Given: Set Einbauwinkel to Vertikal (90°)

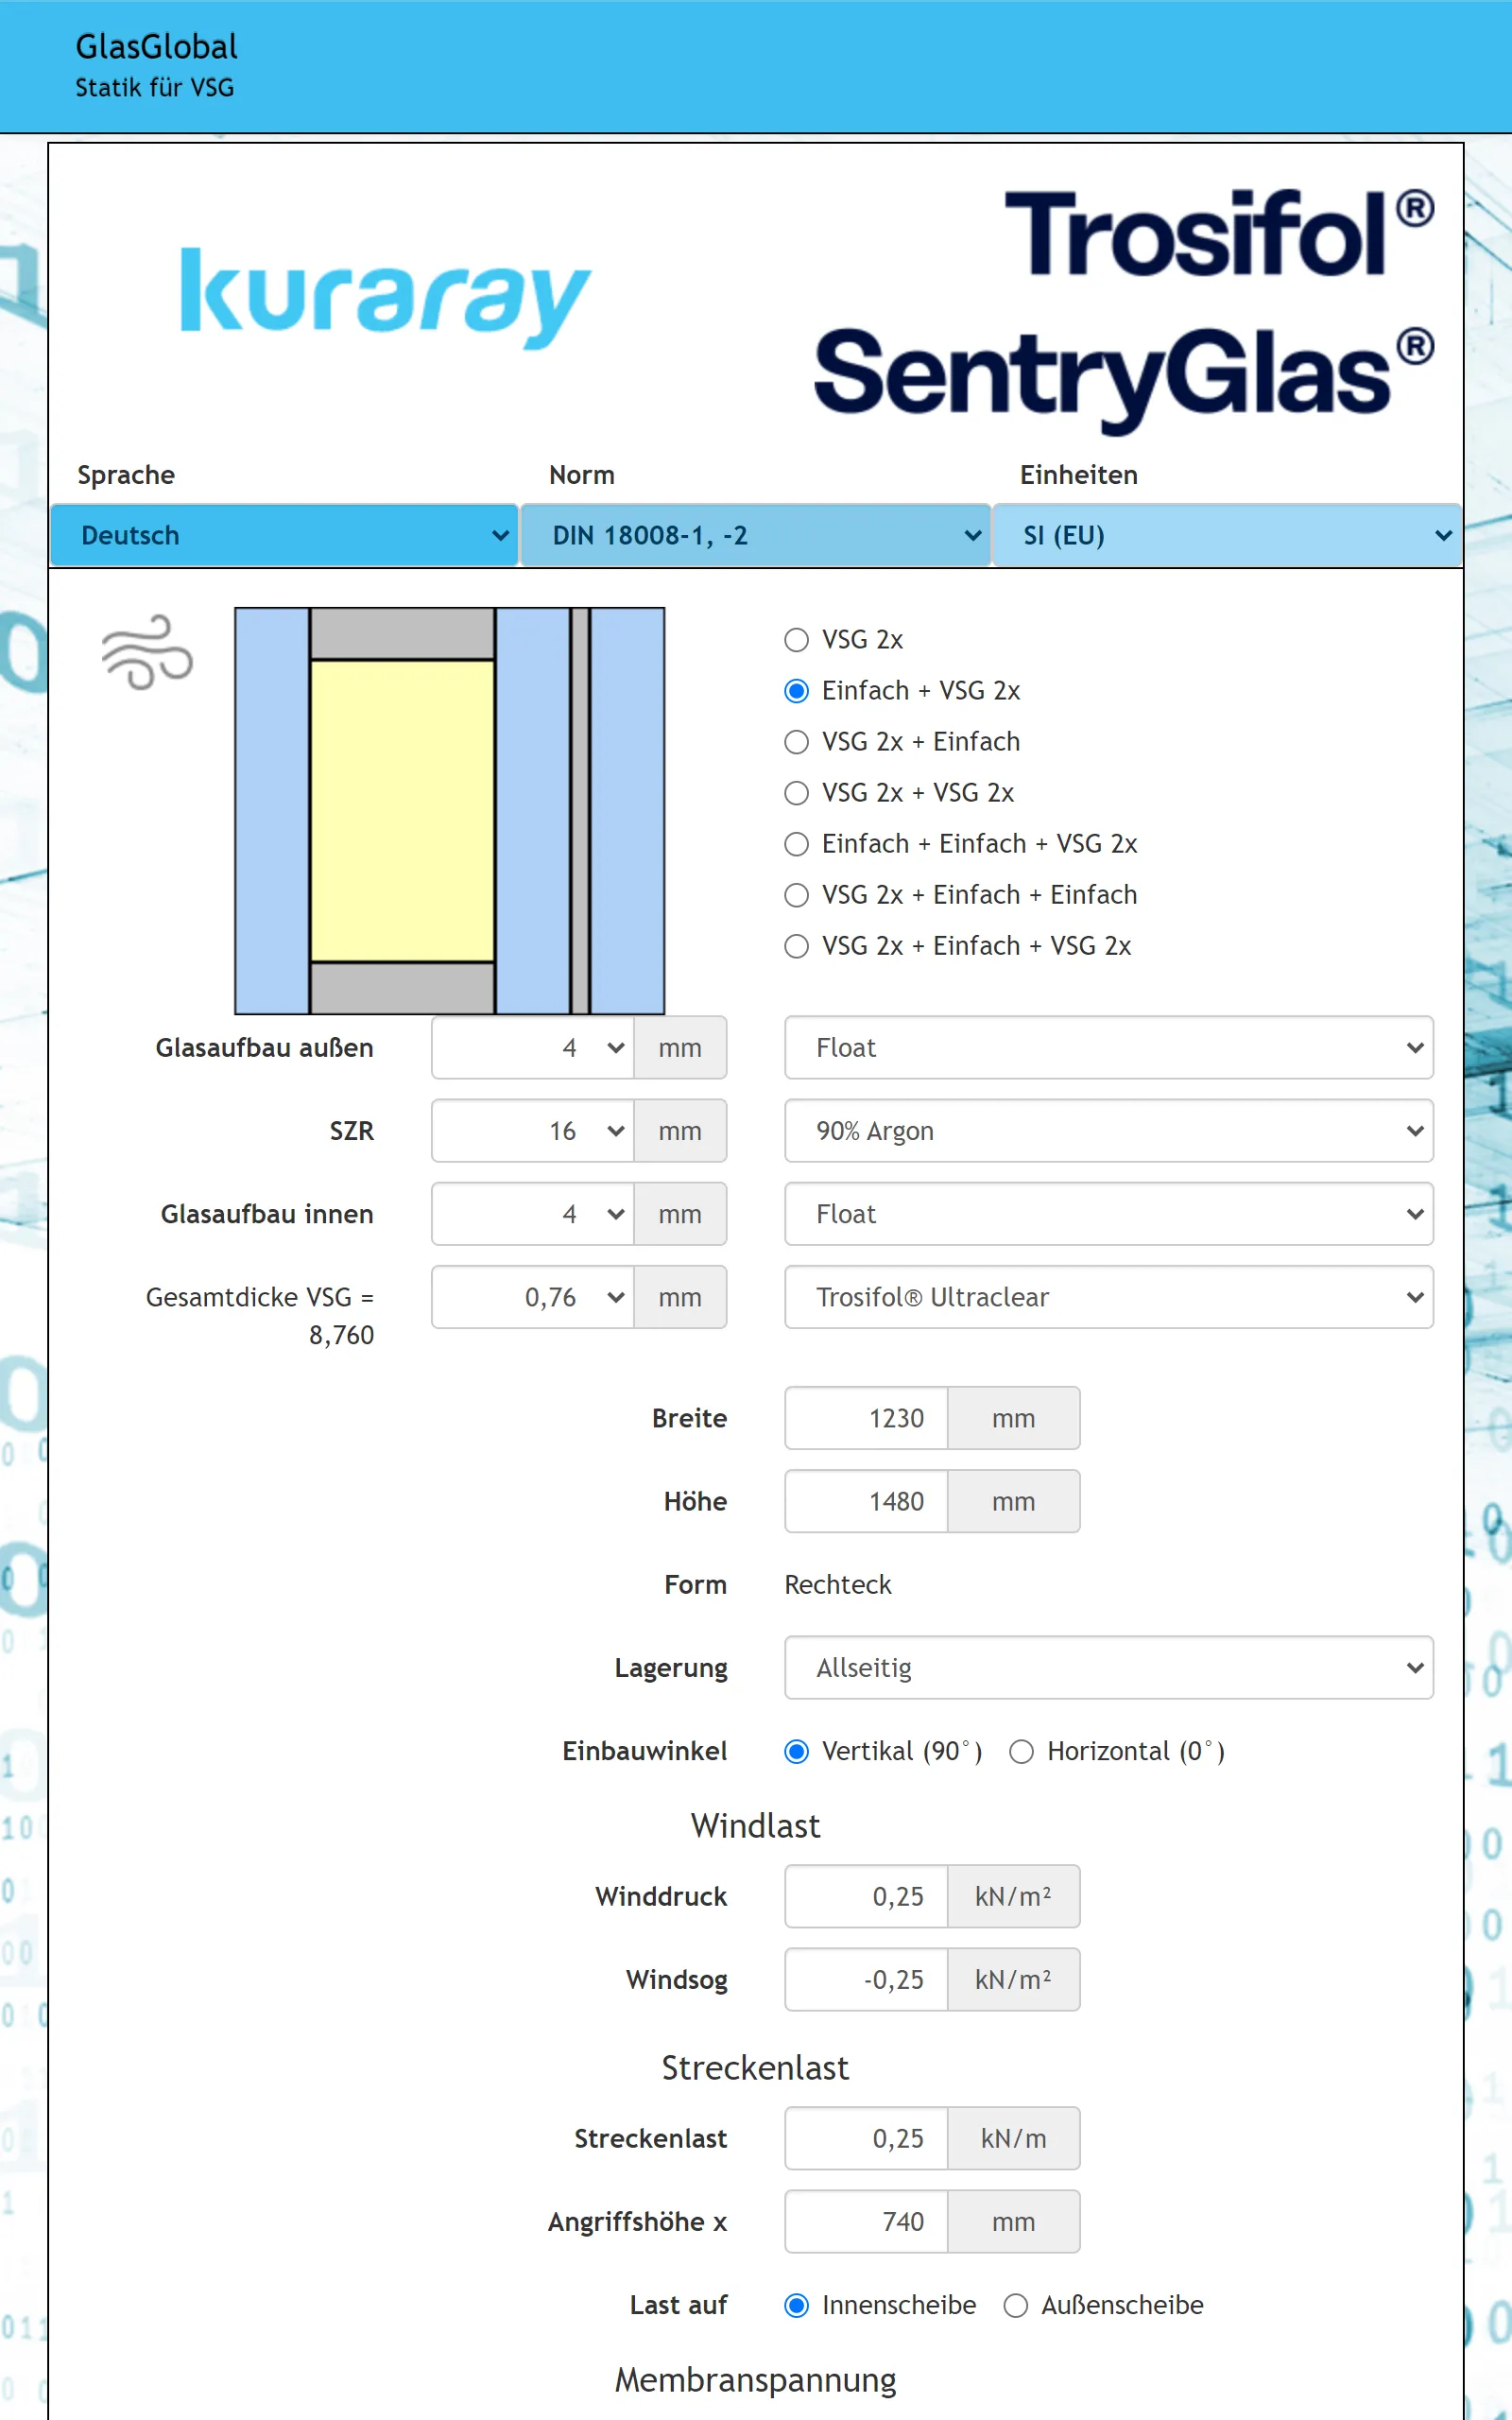Looking at the screenshot, I should [x=796, y=1751].
